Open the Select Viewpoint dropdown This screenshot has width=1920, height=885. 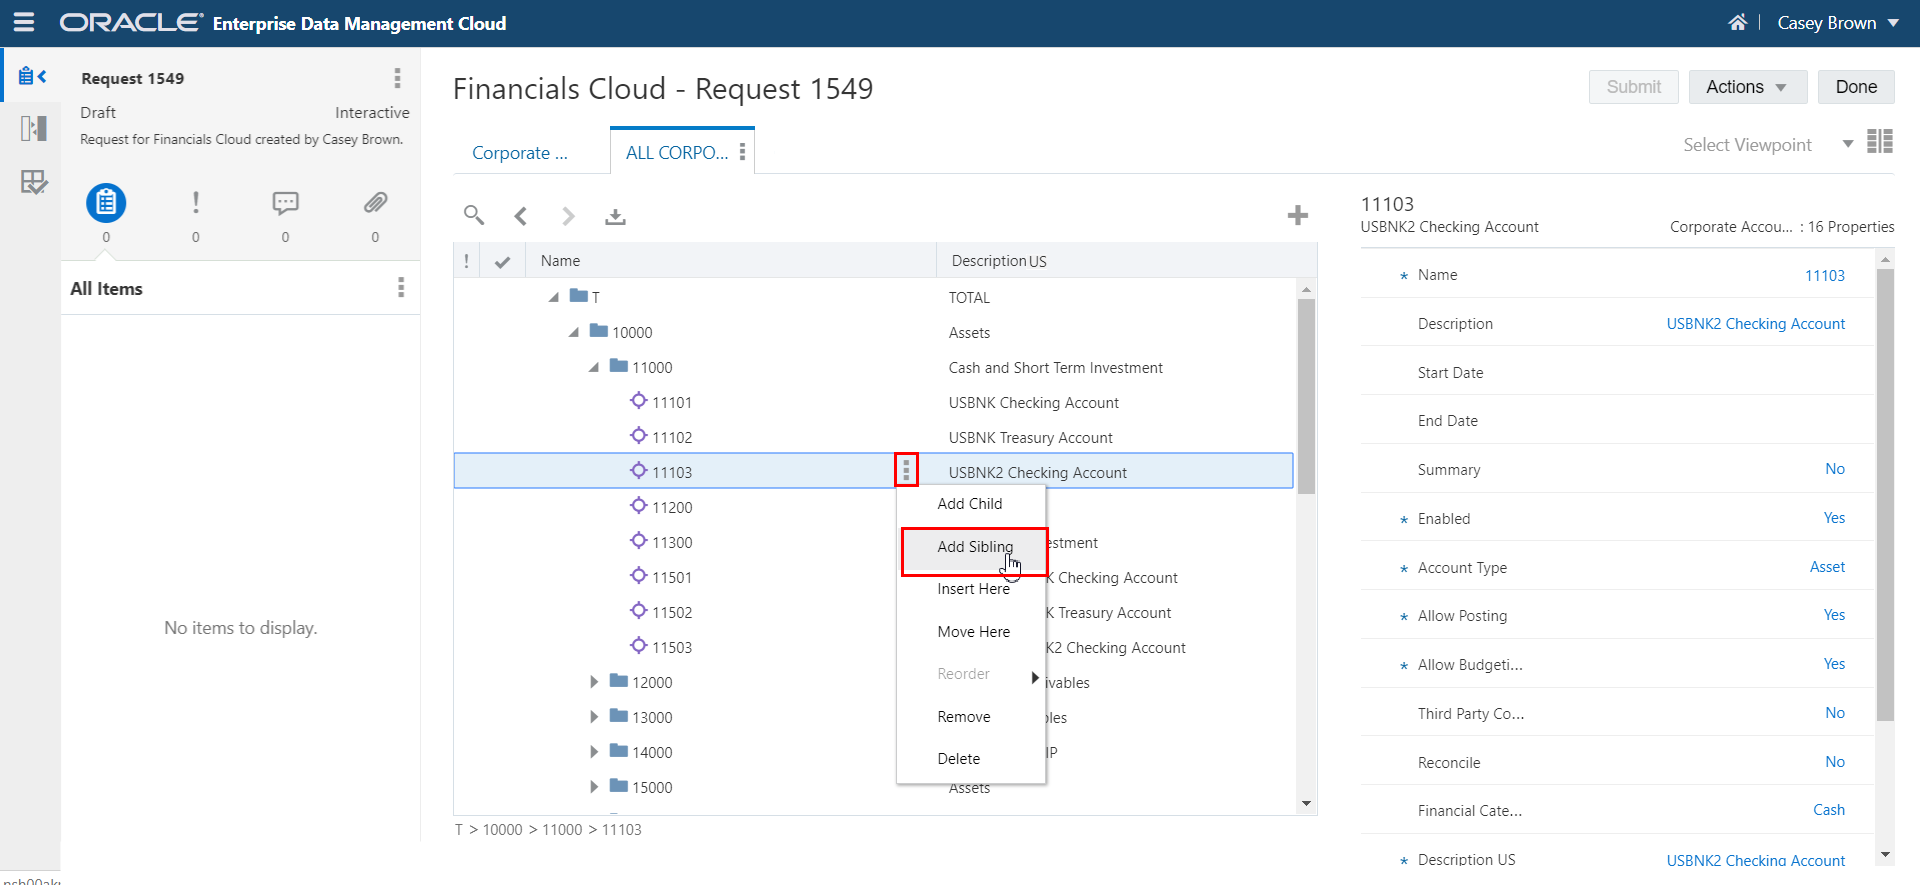pyautogui.click(x=1768, y=145)
